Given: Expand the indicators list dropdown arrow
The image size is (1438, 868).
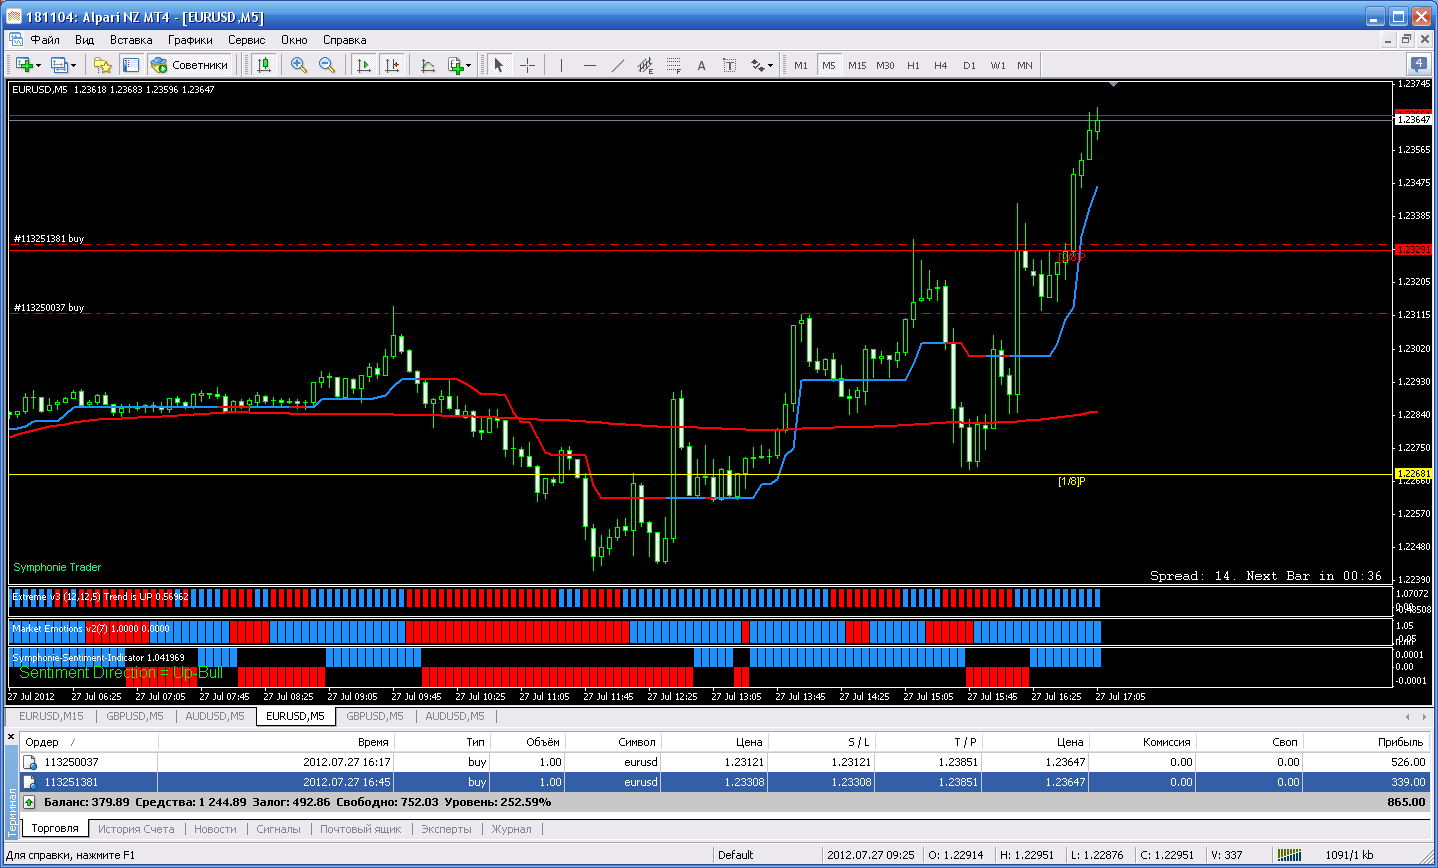Looking at the screenshot, I should pos(469,66).
